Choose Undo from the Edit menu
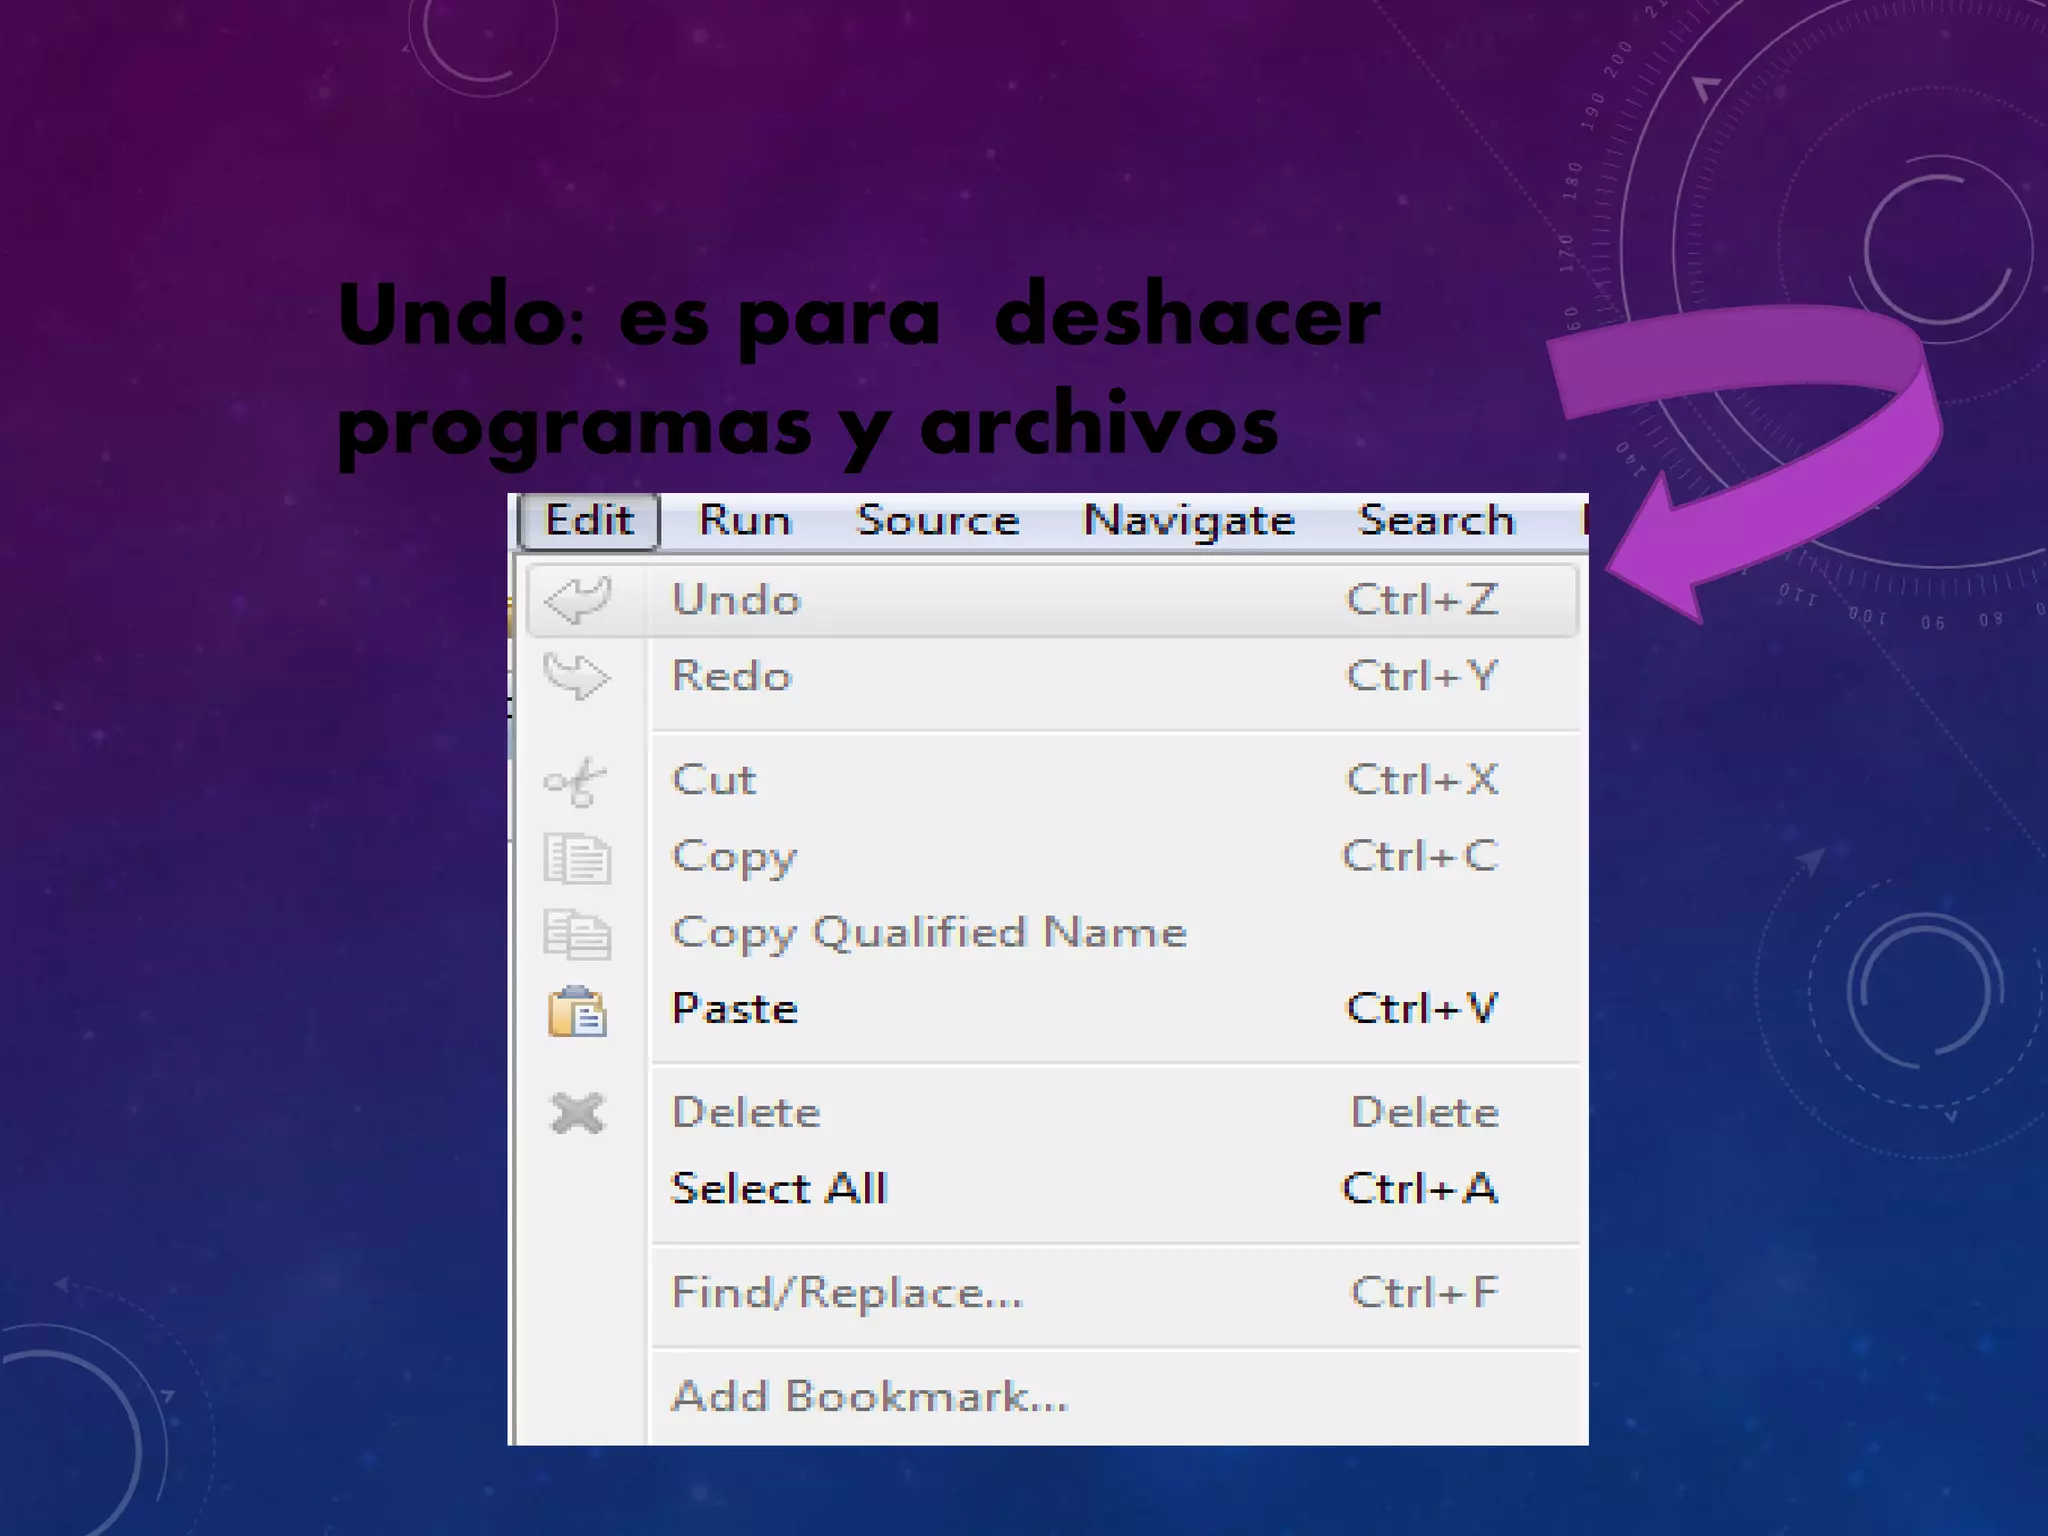Viewport: 2048px width, 1536px height. (x=1052, y=600)
